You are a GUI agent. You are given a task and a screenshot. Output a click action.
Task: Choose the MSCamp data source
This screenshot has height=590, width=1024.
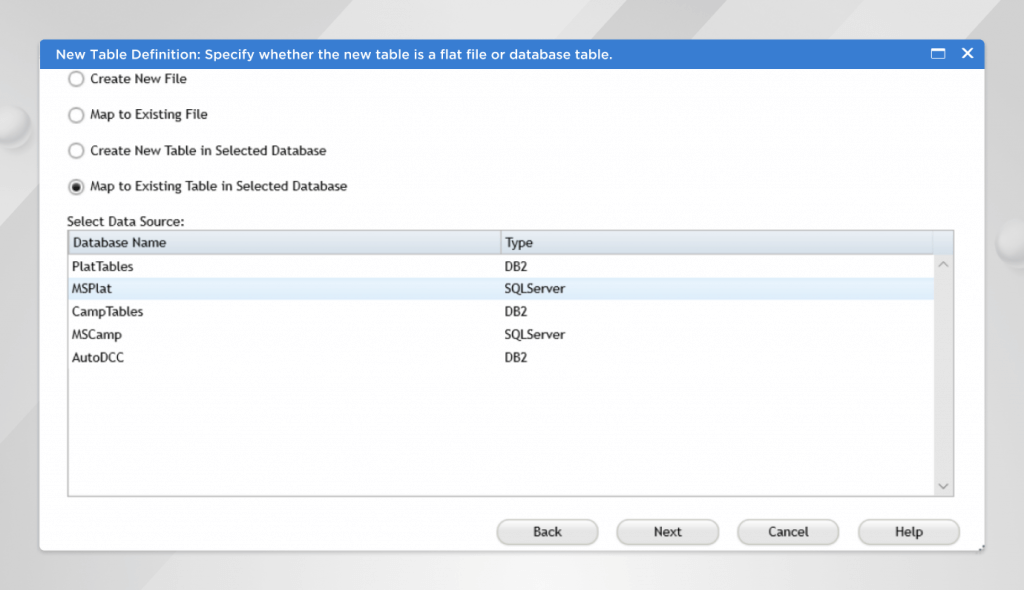[97, 335]
